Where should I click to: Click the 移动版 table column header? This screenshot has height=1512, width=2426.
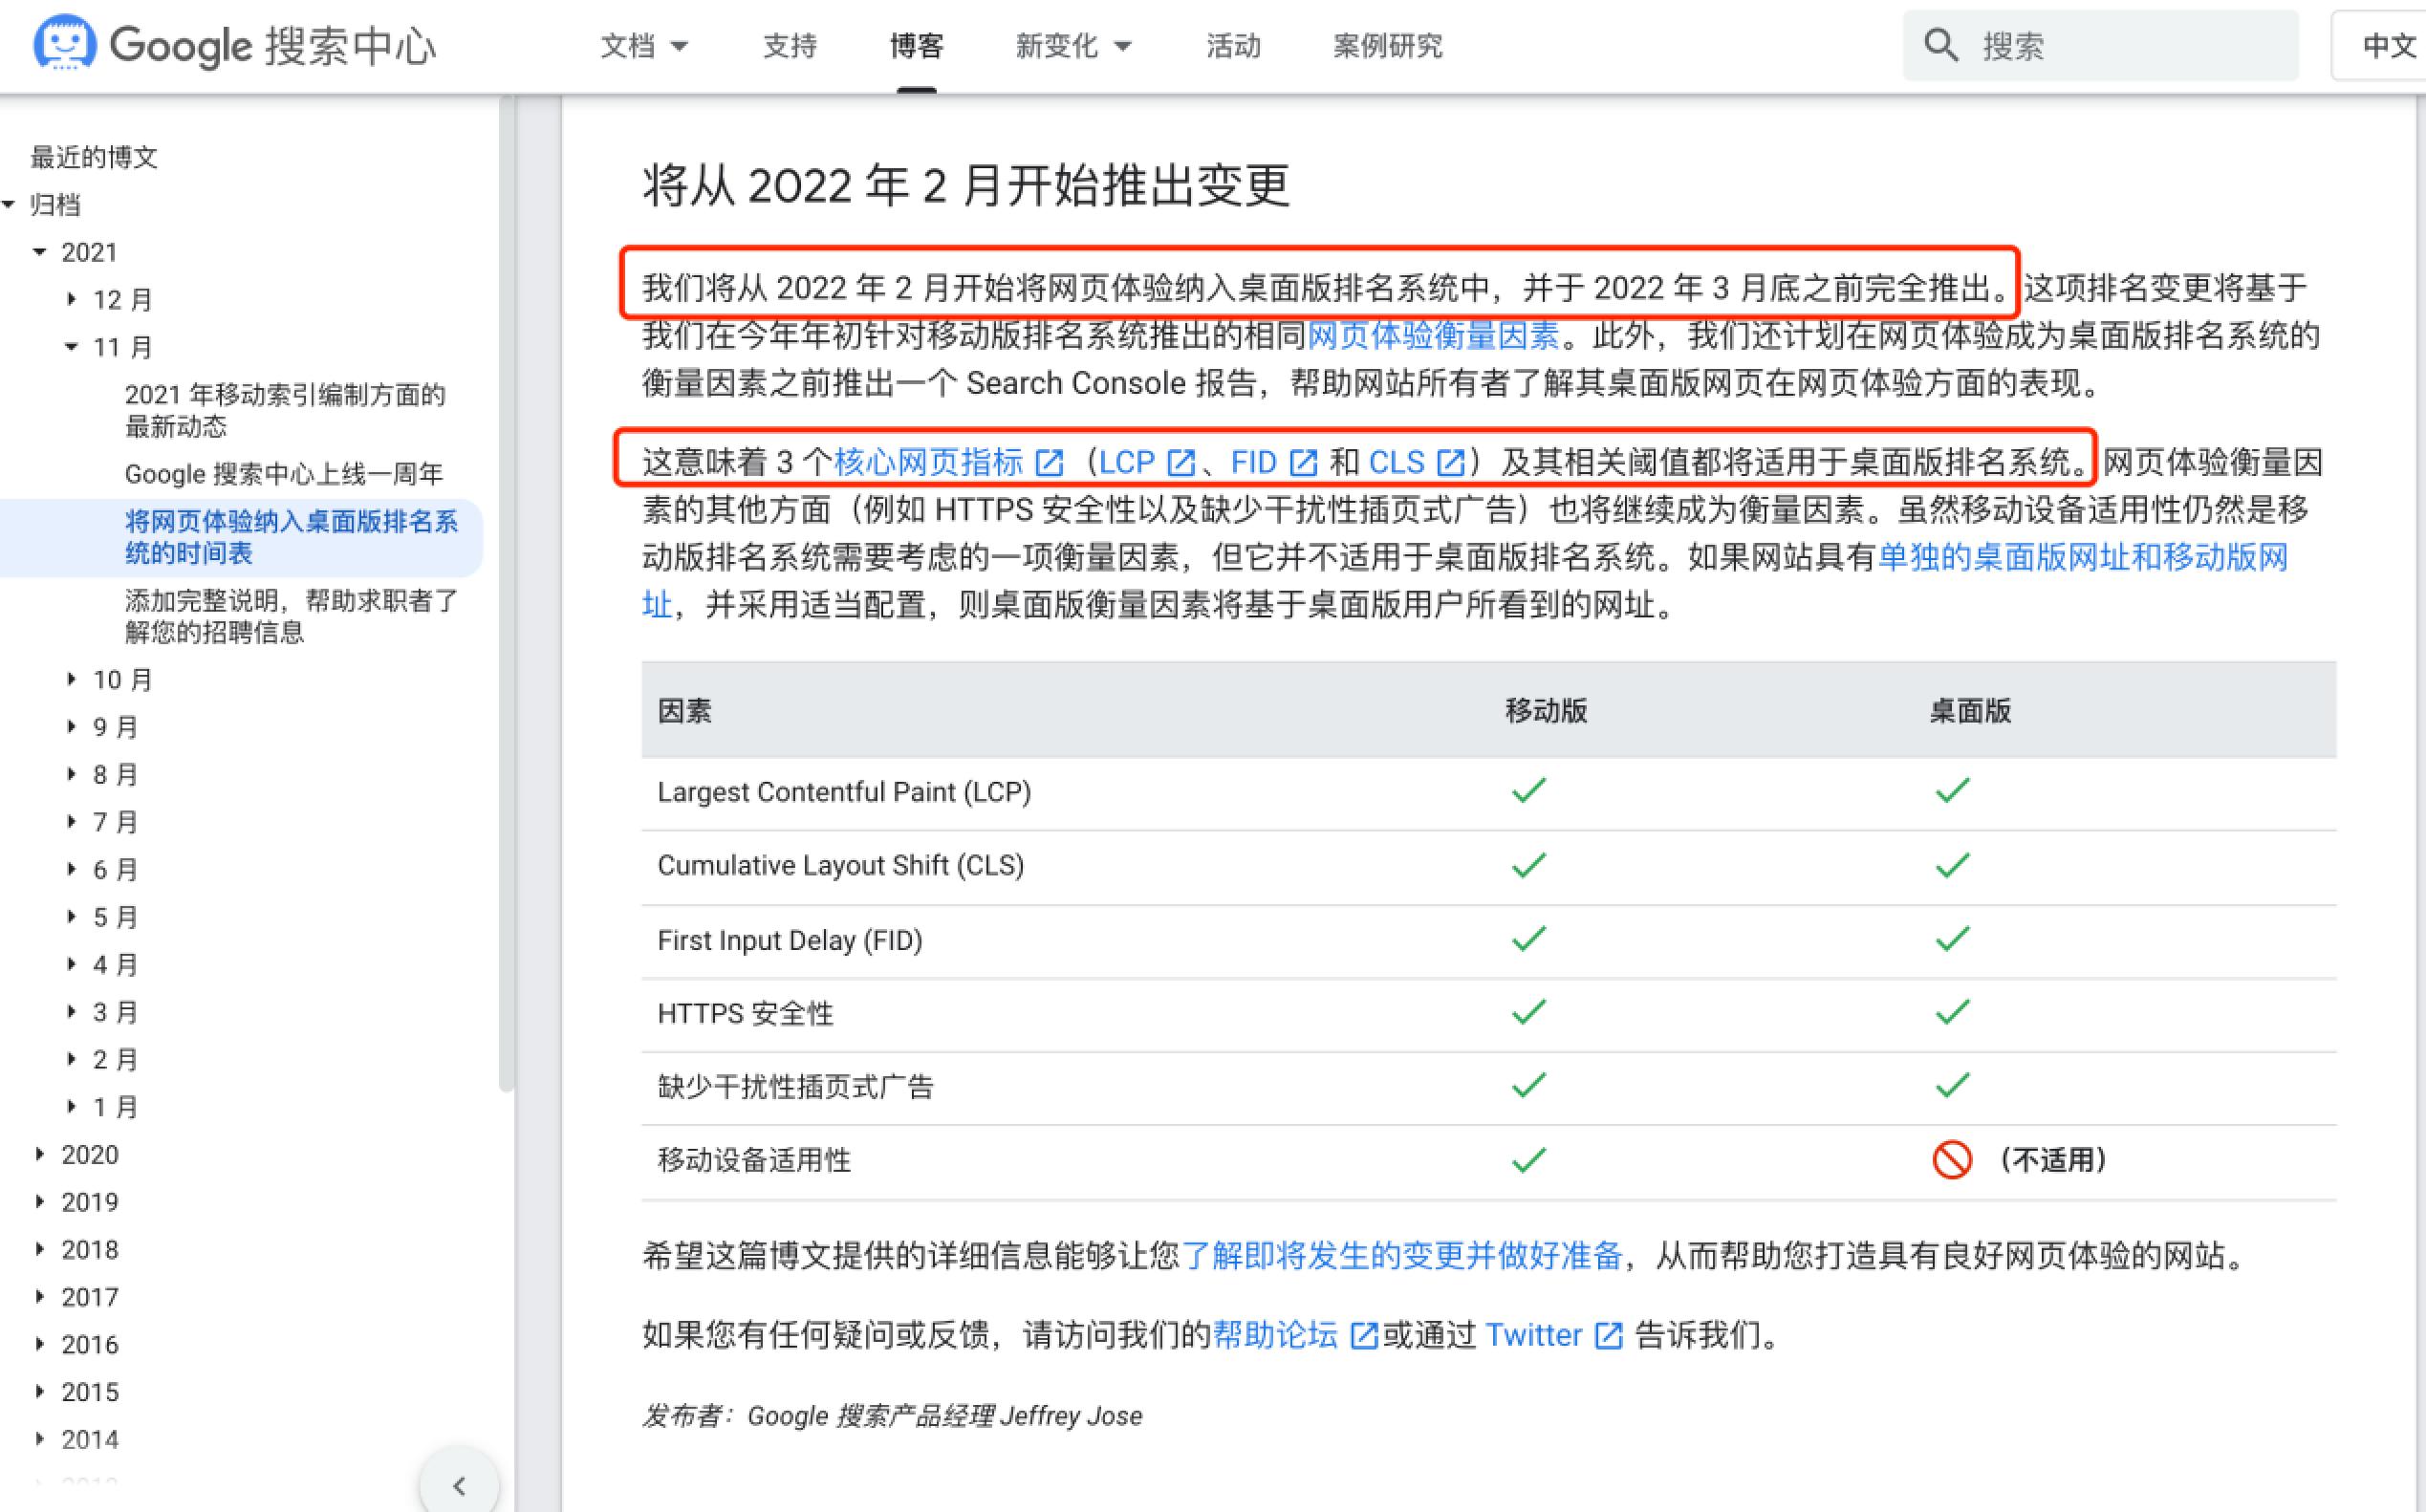pos(1546,711)
